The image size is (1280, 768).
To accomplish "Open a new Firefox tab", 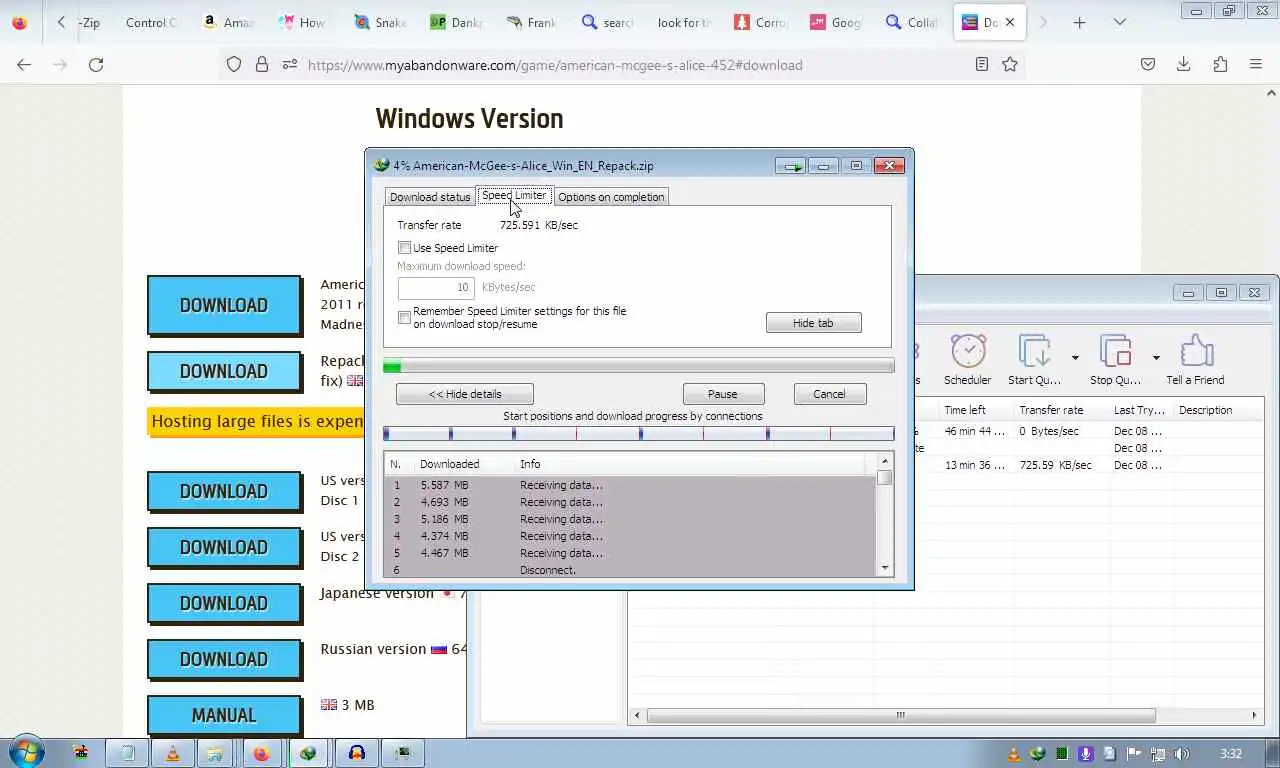I will tap(1079, 22).
